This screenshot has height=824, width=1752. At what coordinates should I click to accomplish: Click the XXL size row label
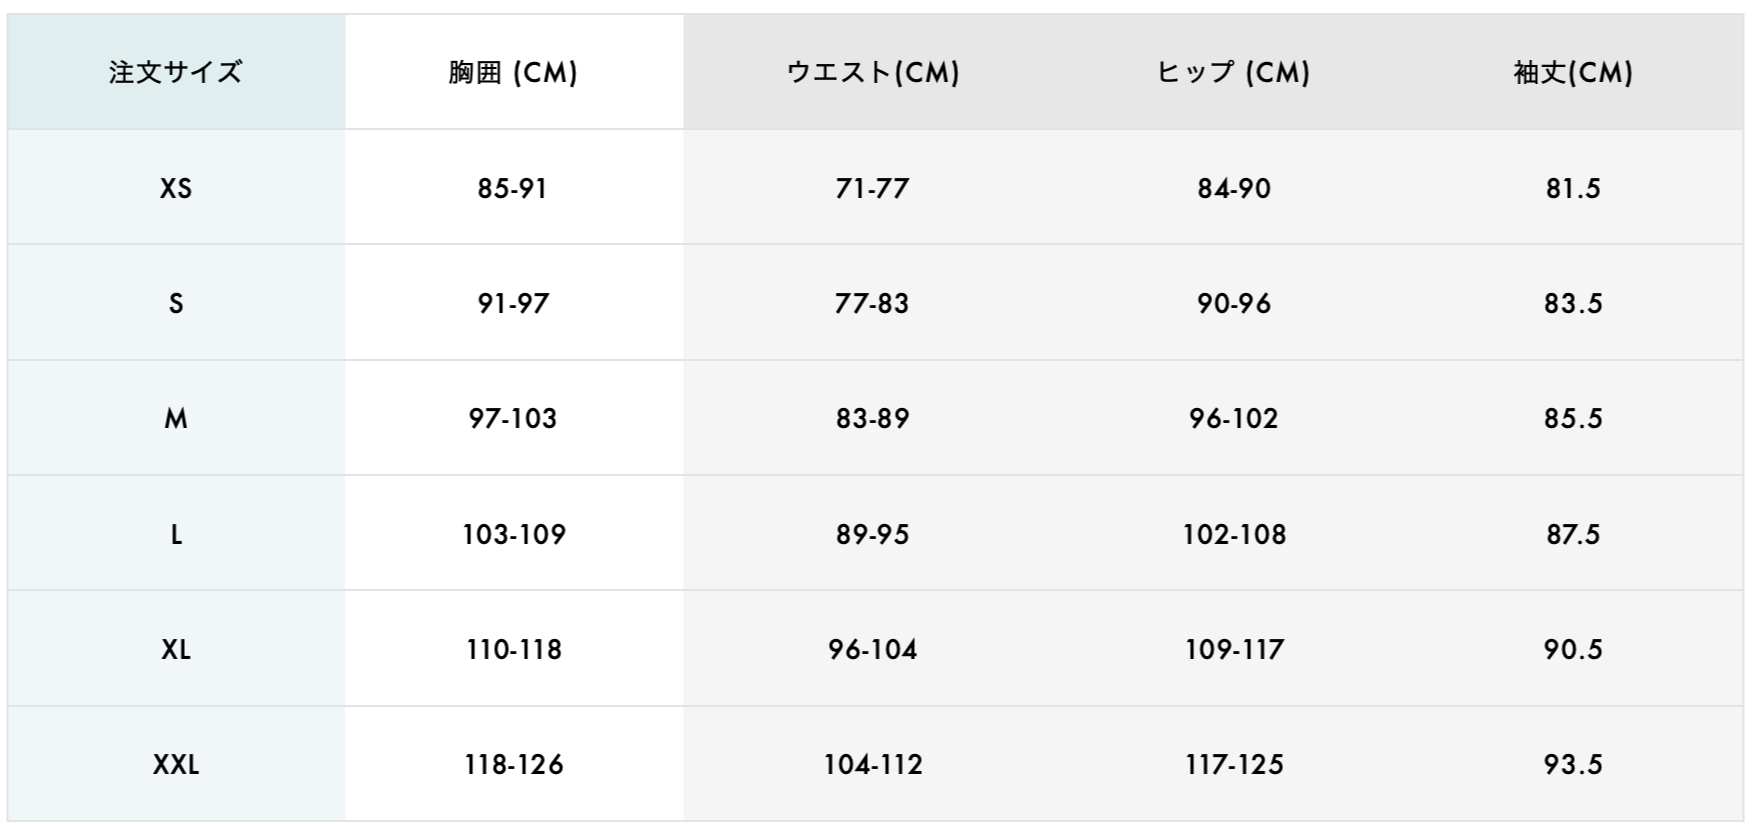click(x=176, y=765)
